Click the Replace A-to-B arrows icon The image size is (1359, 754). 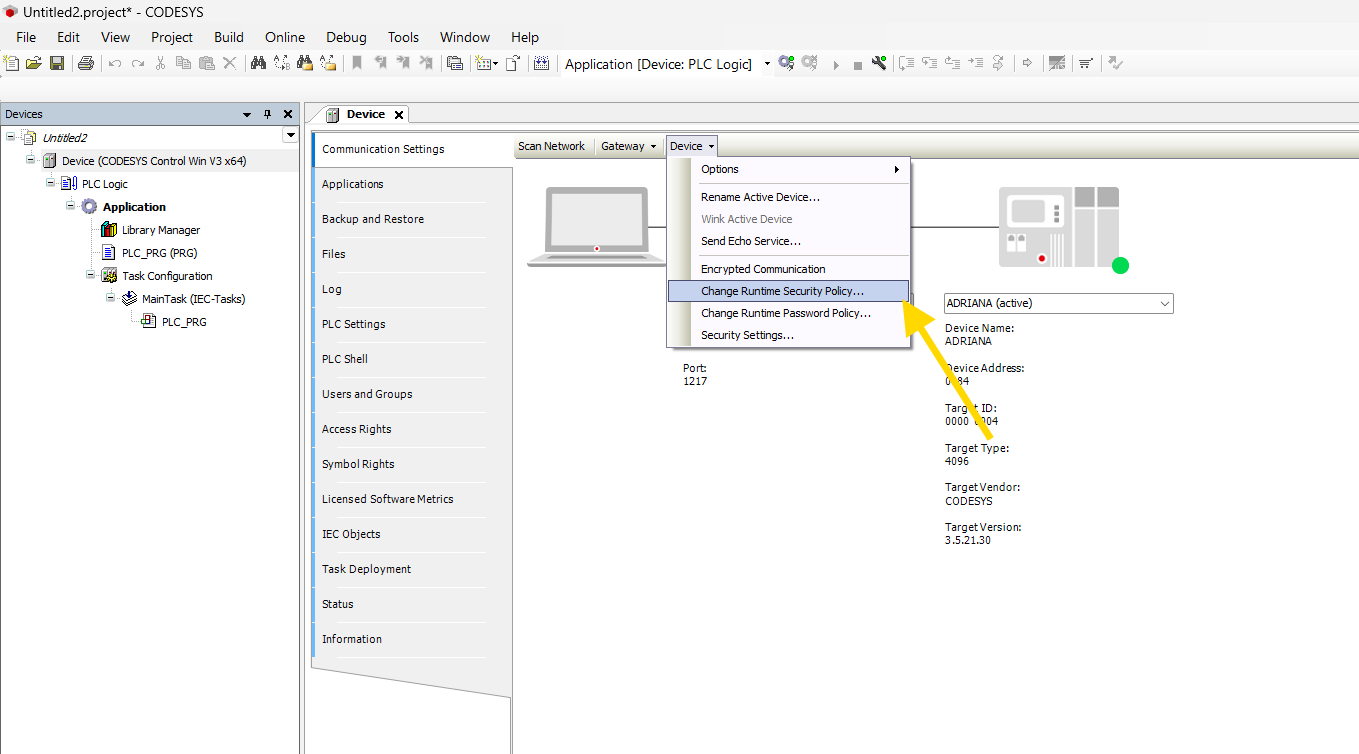(x=282, y=63)
